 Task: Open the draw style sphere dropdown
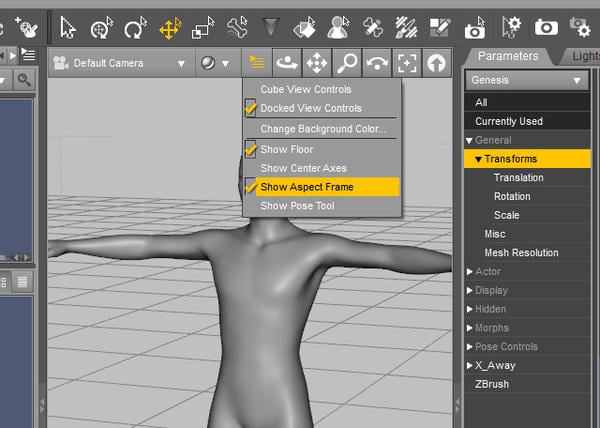pyautogui.click(x=215, y=63)
